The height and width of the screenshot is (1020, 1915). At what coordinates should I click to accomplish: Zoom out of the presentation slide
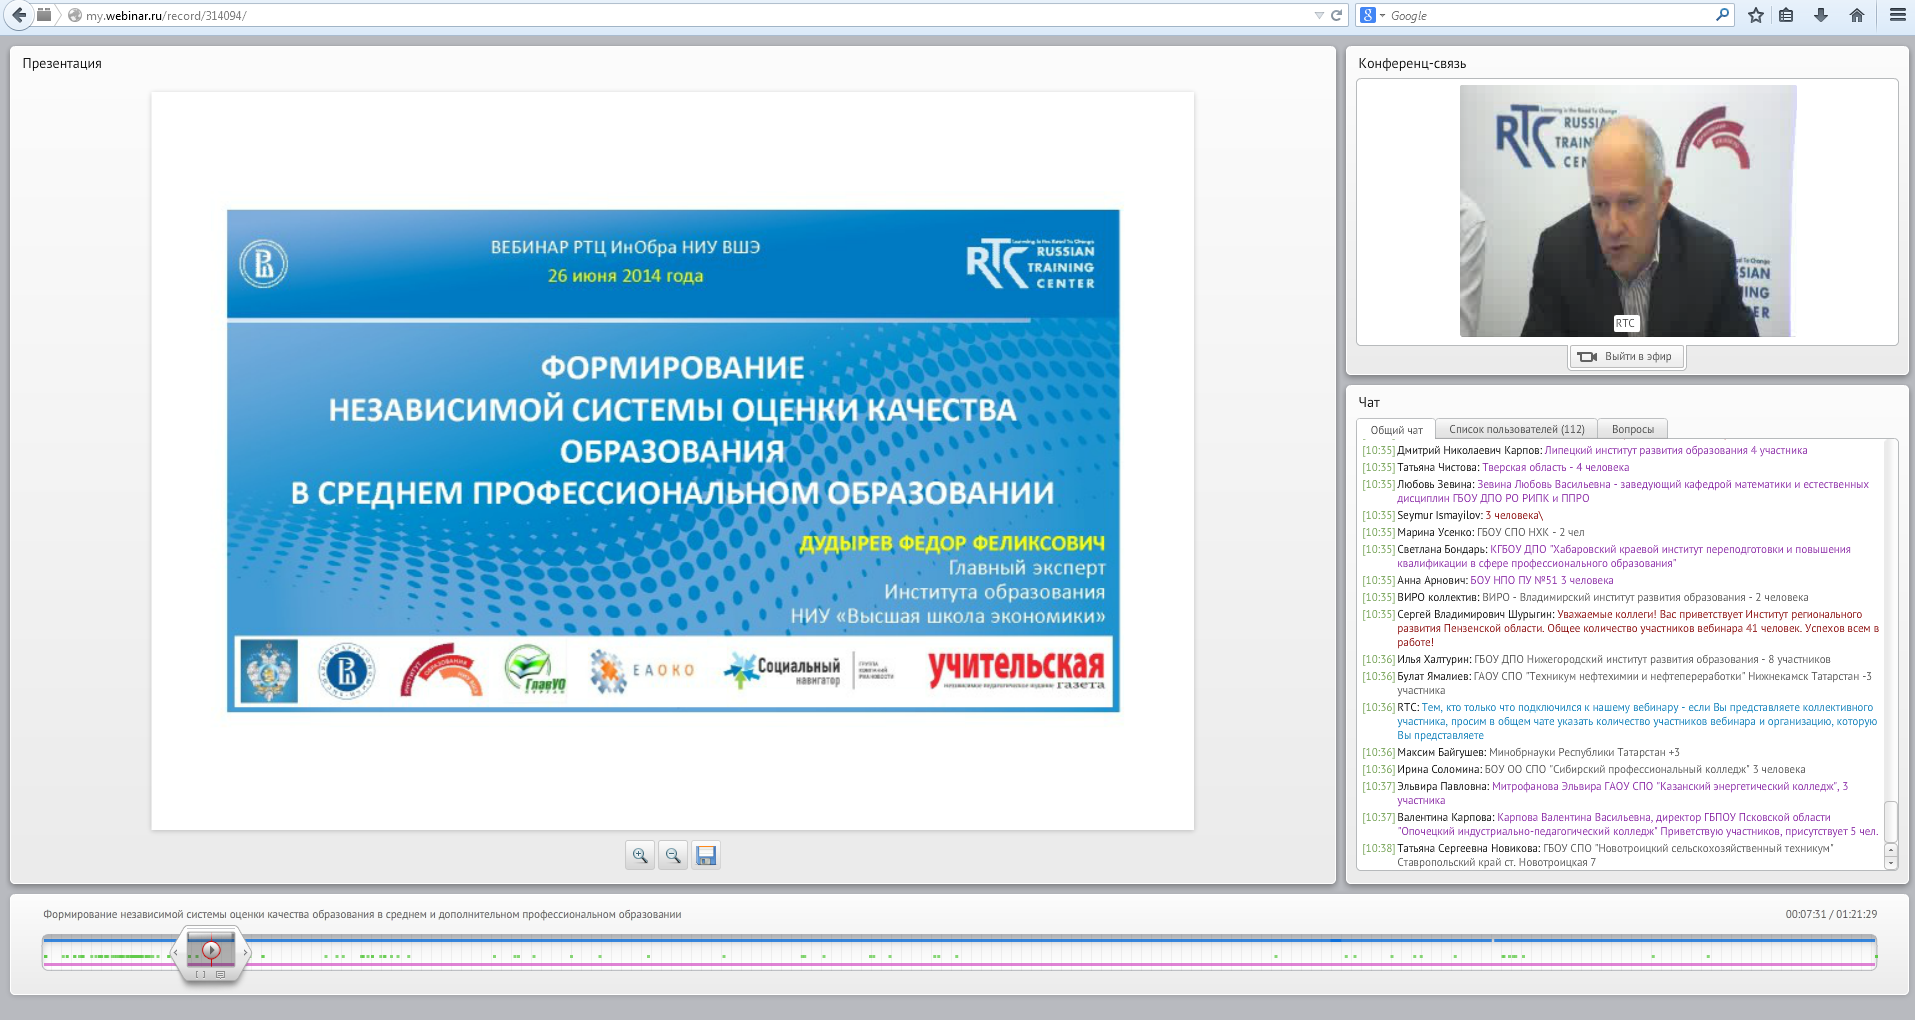click(x=673, y=855)
